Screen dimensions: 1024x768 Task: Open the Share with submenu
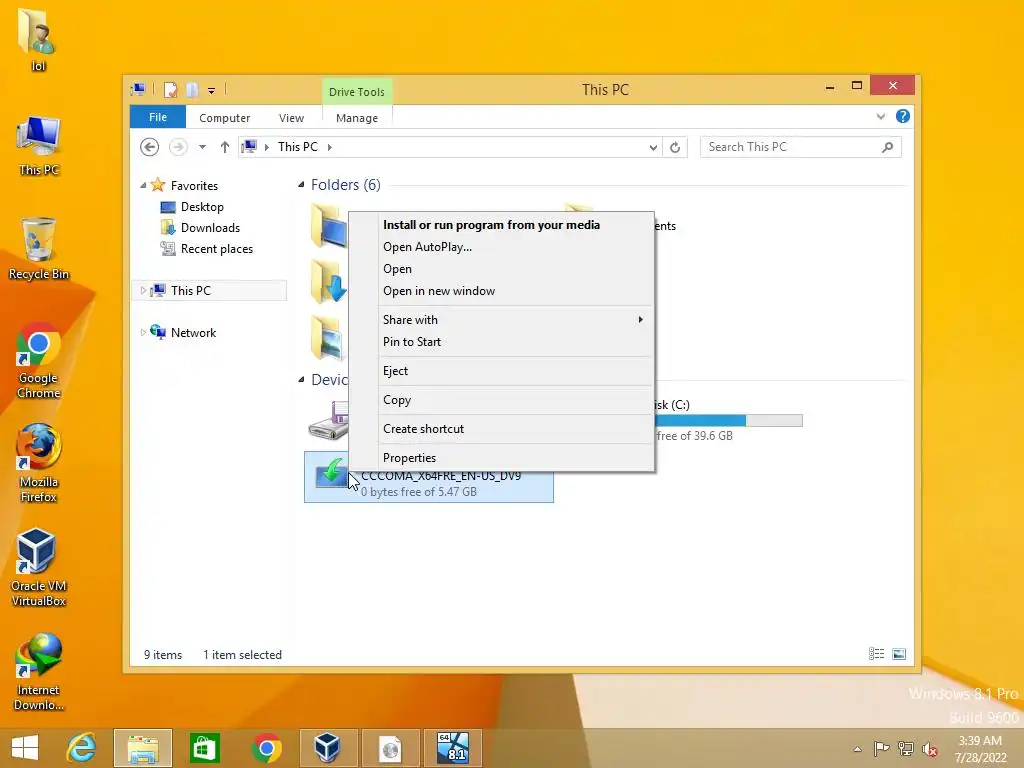502,320
